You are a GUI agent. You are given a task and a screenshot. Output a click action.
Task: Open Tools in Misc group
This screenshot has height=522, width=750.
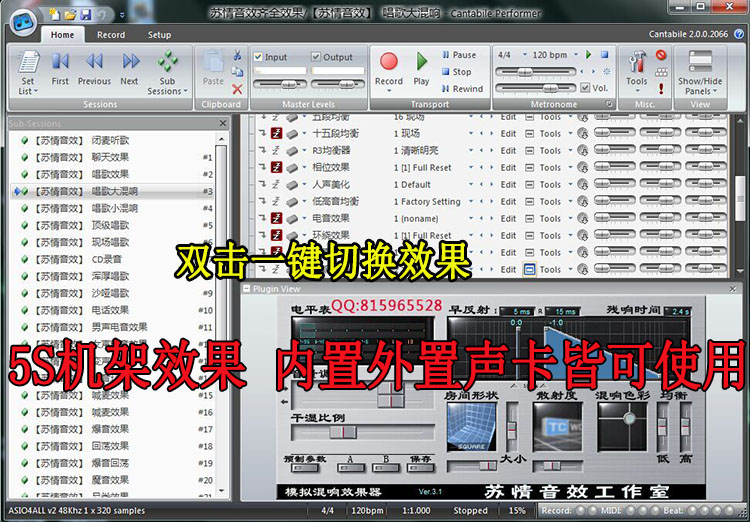[x=637, y=71]
